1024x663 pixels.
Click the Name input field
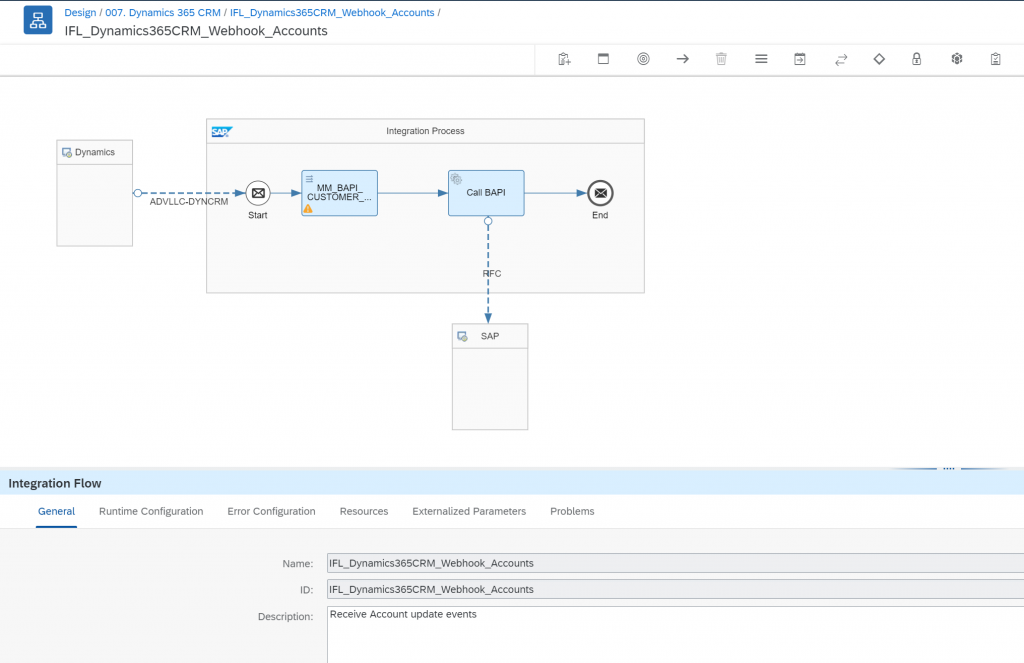pyautogui.click(x=675, y=563)
